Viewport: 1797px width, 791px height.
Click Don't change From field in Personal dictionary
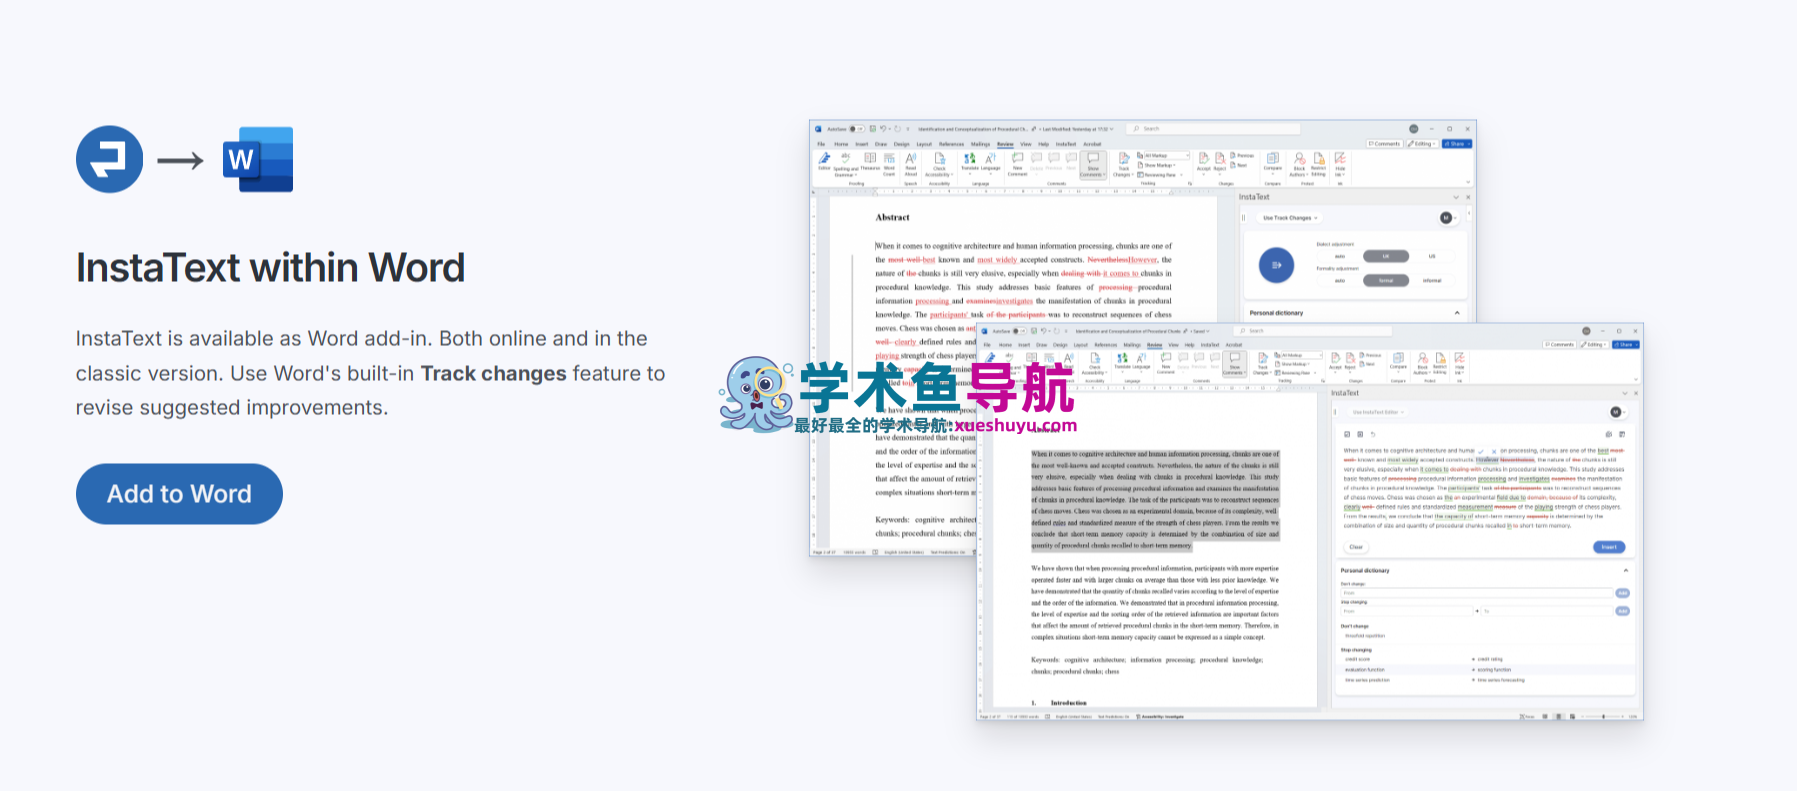click(1476, 593)
